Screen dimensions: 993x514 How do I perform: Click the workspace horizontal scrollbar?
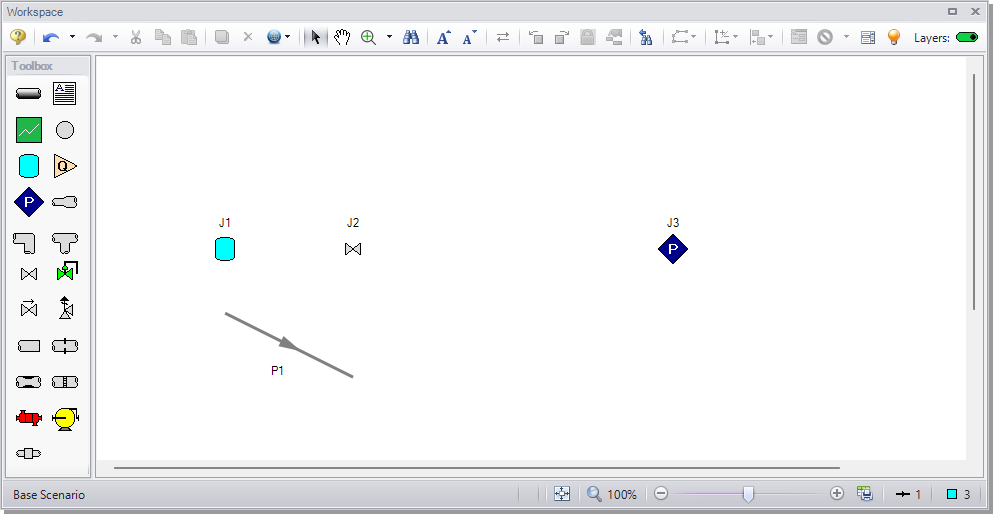477,468
